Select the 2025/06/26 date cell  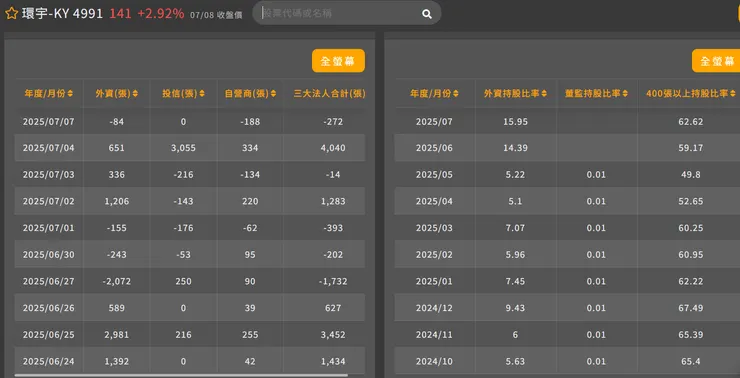(x=49, y=308)
